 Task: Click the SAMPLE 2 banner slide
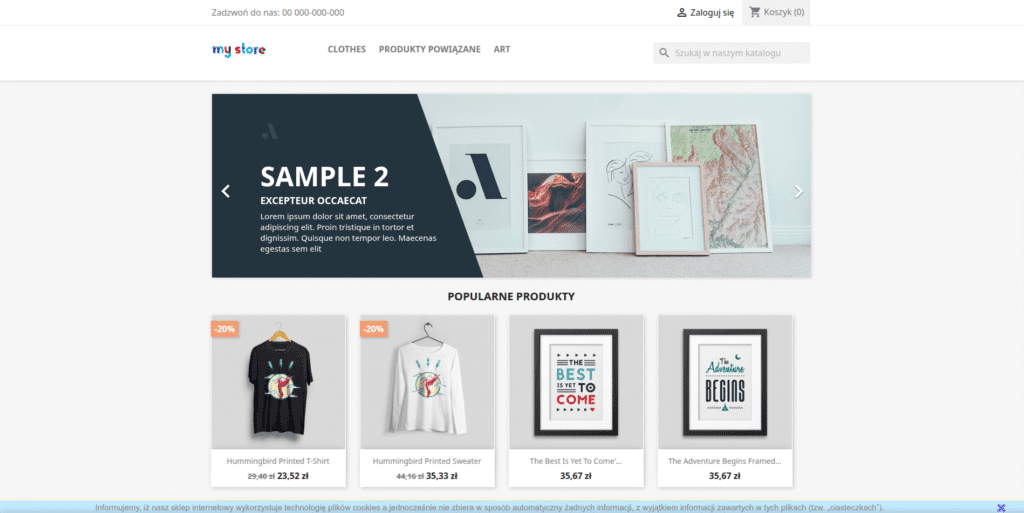click(511, 186)
